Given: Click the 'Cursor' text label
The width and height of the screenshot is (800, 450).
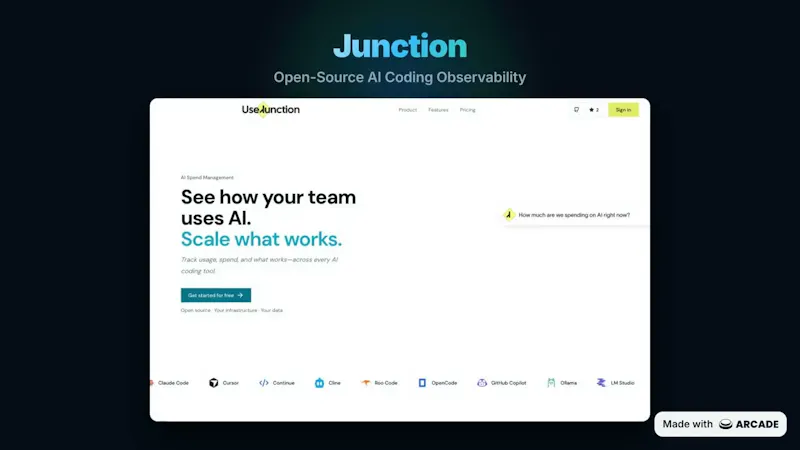Looking at the screenshot, I should 231,383.
